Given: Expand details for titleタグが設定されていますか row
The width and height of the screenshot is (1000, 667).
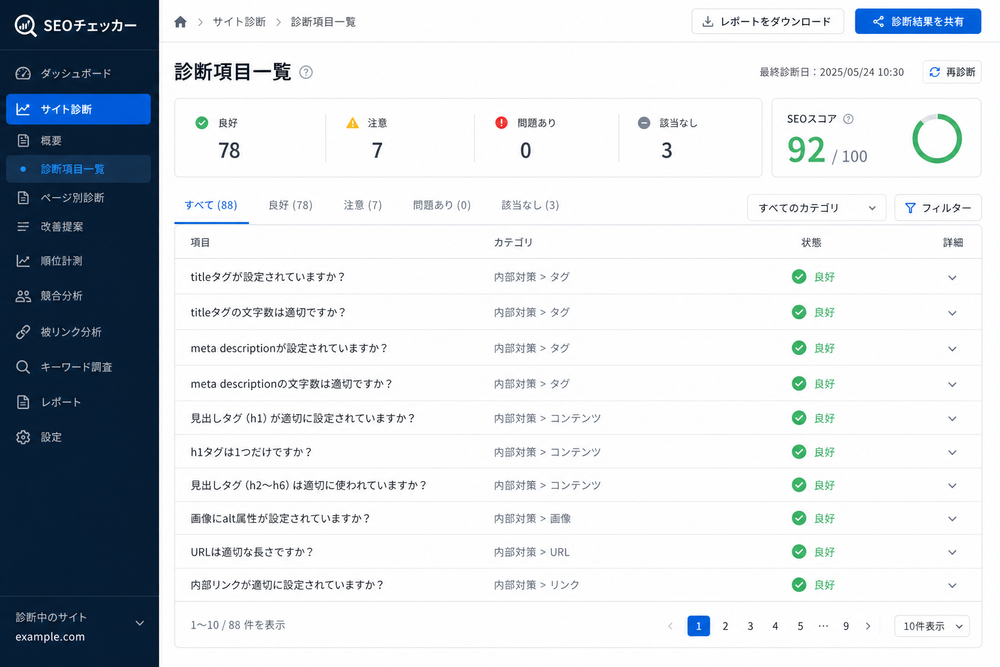Looking at the screenshot, I should point(952,277).
